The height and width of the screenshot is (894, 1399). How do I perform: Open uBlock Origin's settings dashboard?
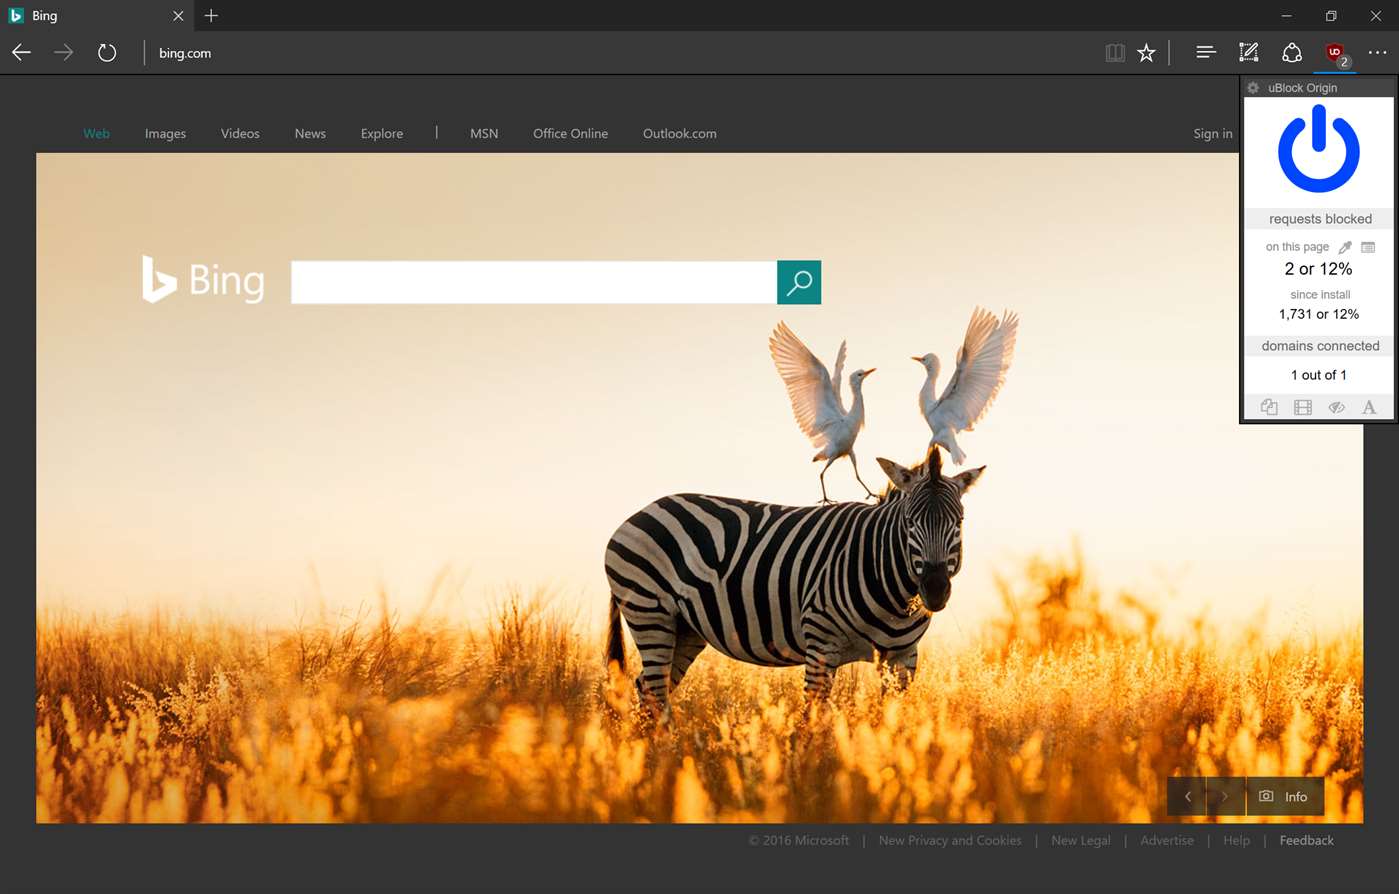click(x=1252, y=87)
